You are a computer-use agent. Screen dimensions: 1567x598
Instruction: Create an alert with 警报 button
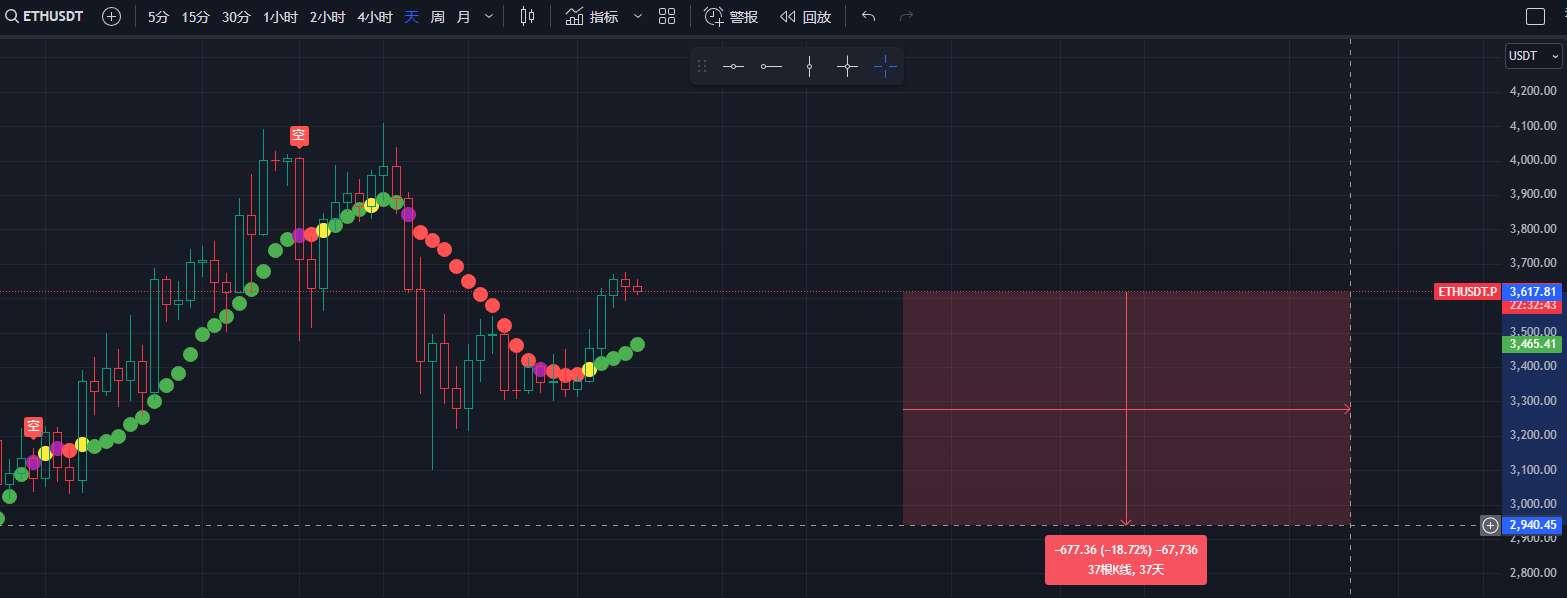point(731,16)
